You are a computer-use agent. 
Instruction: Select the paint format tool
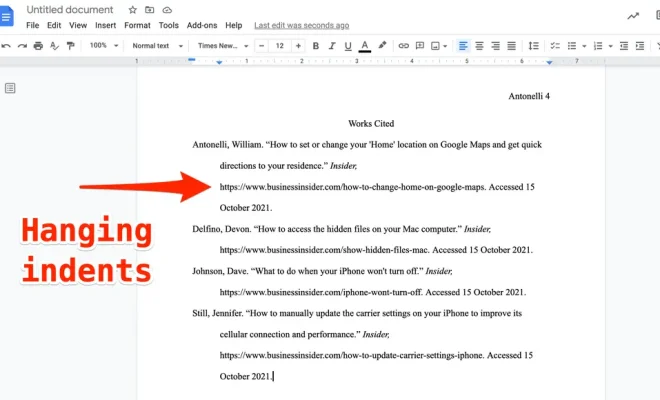[x=70, y=46]
